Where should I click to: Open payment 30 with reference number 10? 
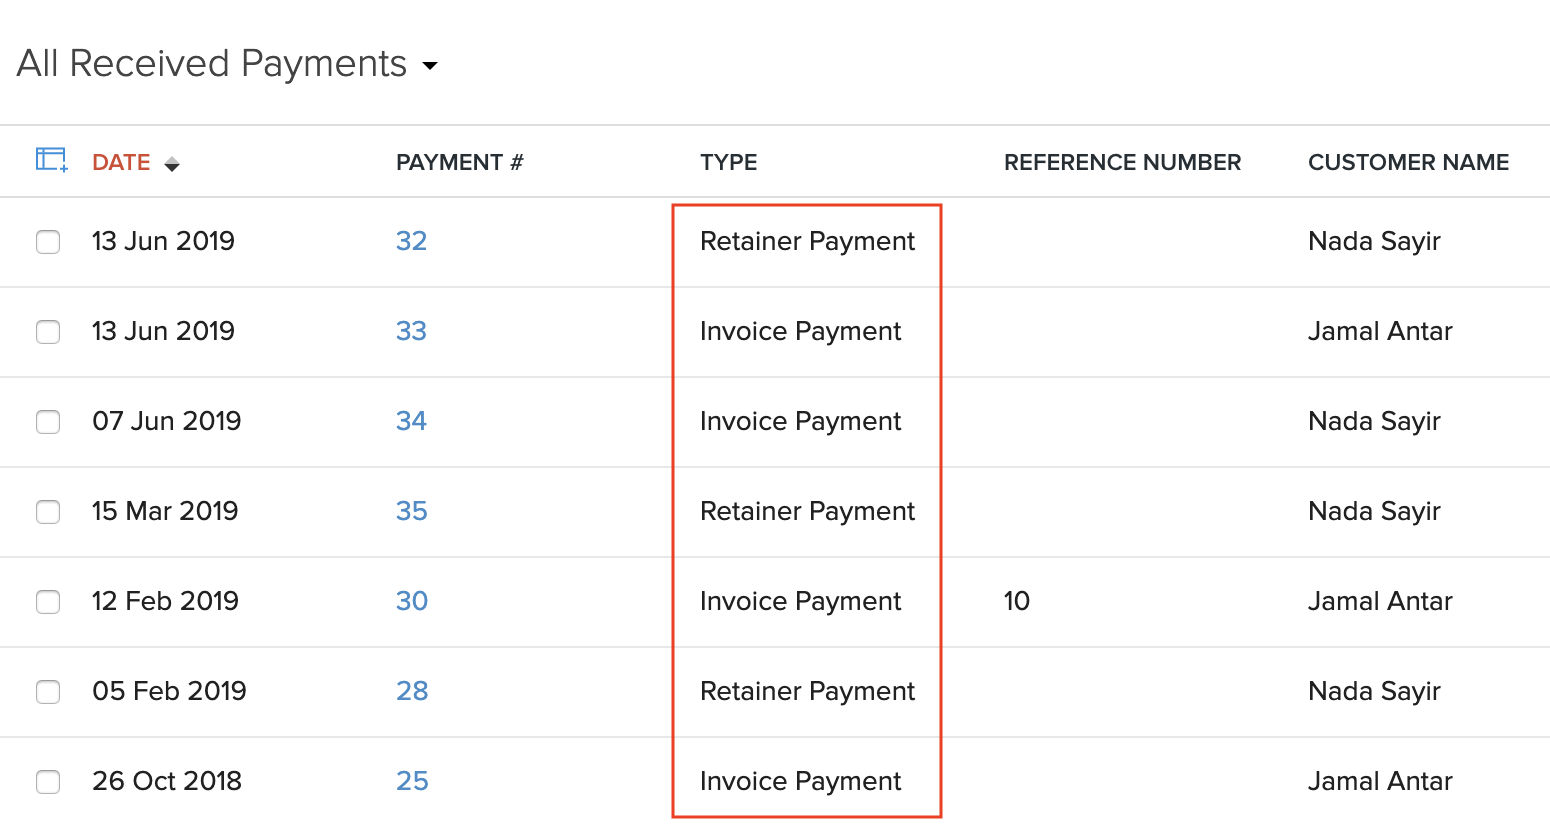[x=411, y=601]
